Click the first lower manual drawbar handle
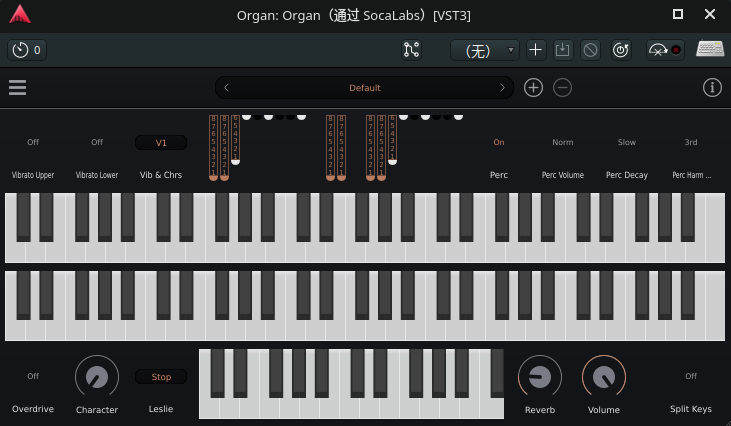Screen dimensions: 731x426 coord(370,177)
